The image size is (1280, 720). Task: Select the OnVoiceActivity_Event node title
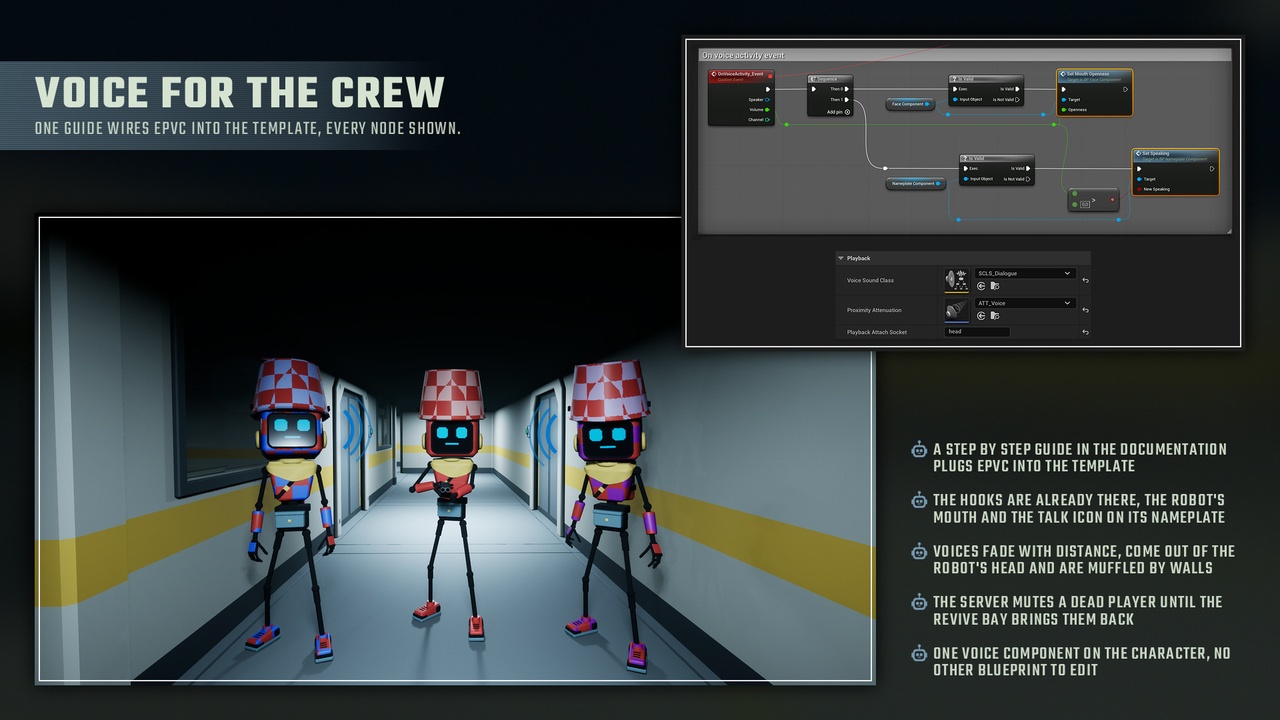coord(741,75)
